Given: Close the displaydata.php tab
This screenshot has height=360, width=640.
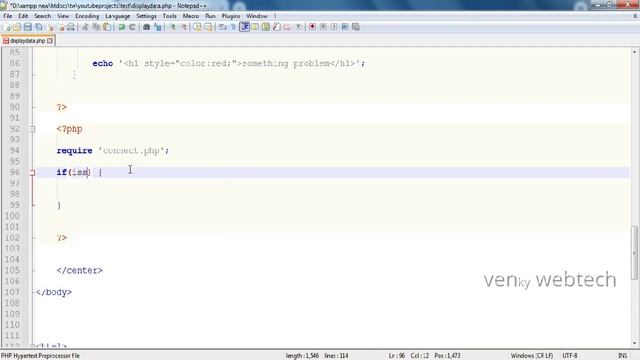Looking at the screenshot, I should click(x=50, y=41).
